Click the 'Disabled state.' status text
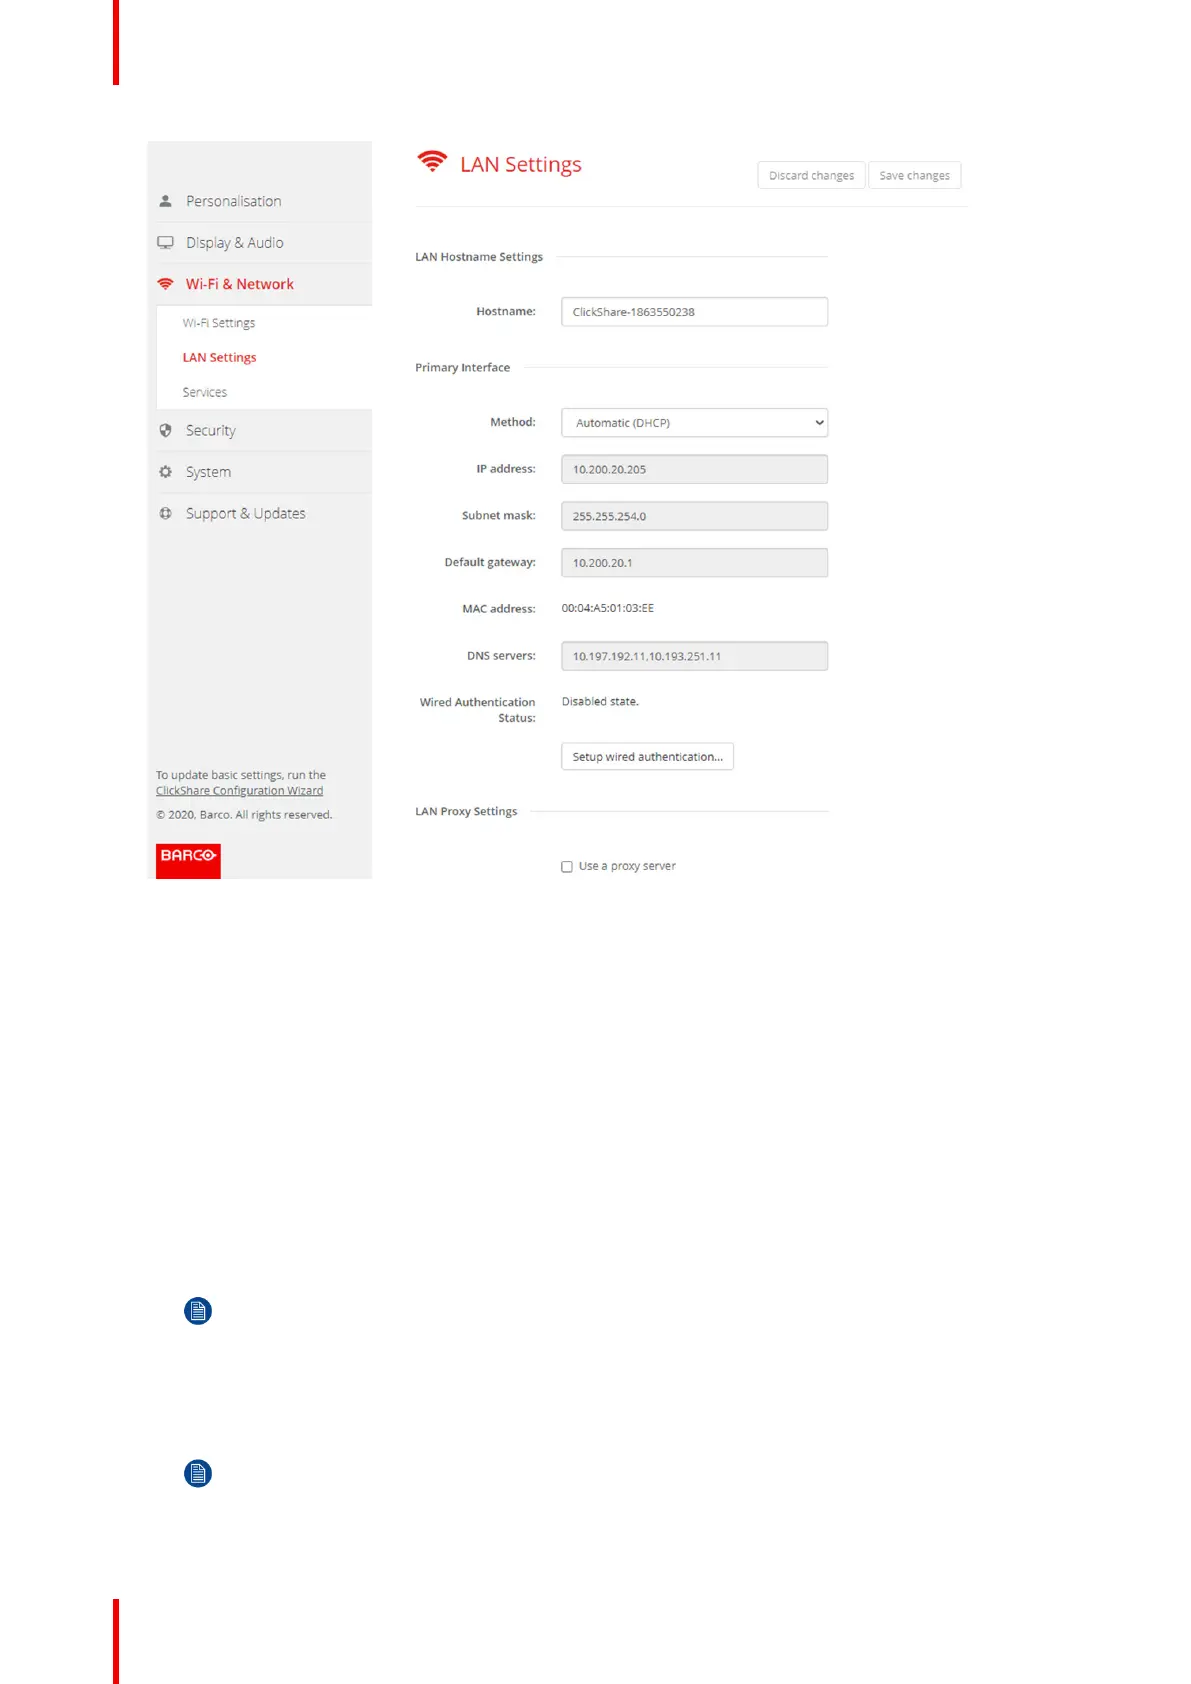Image resolution: width=1191 pixels, height=1684 pixels. [x=600, y=701]
